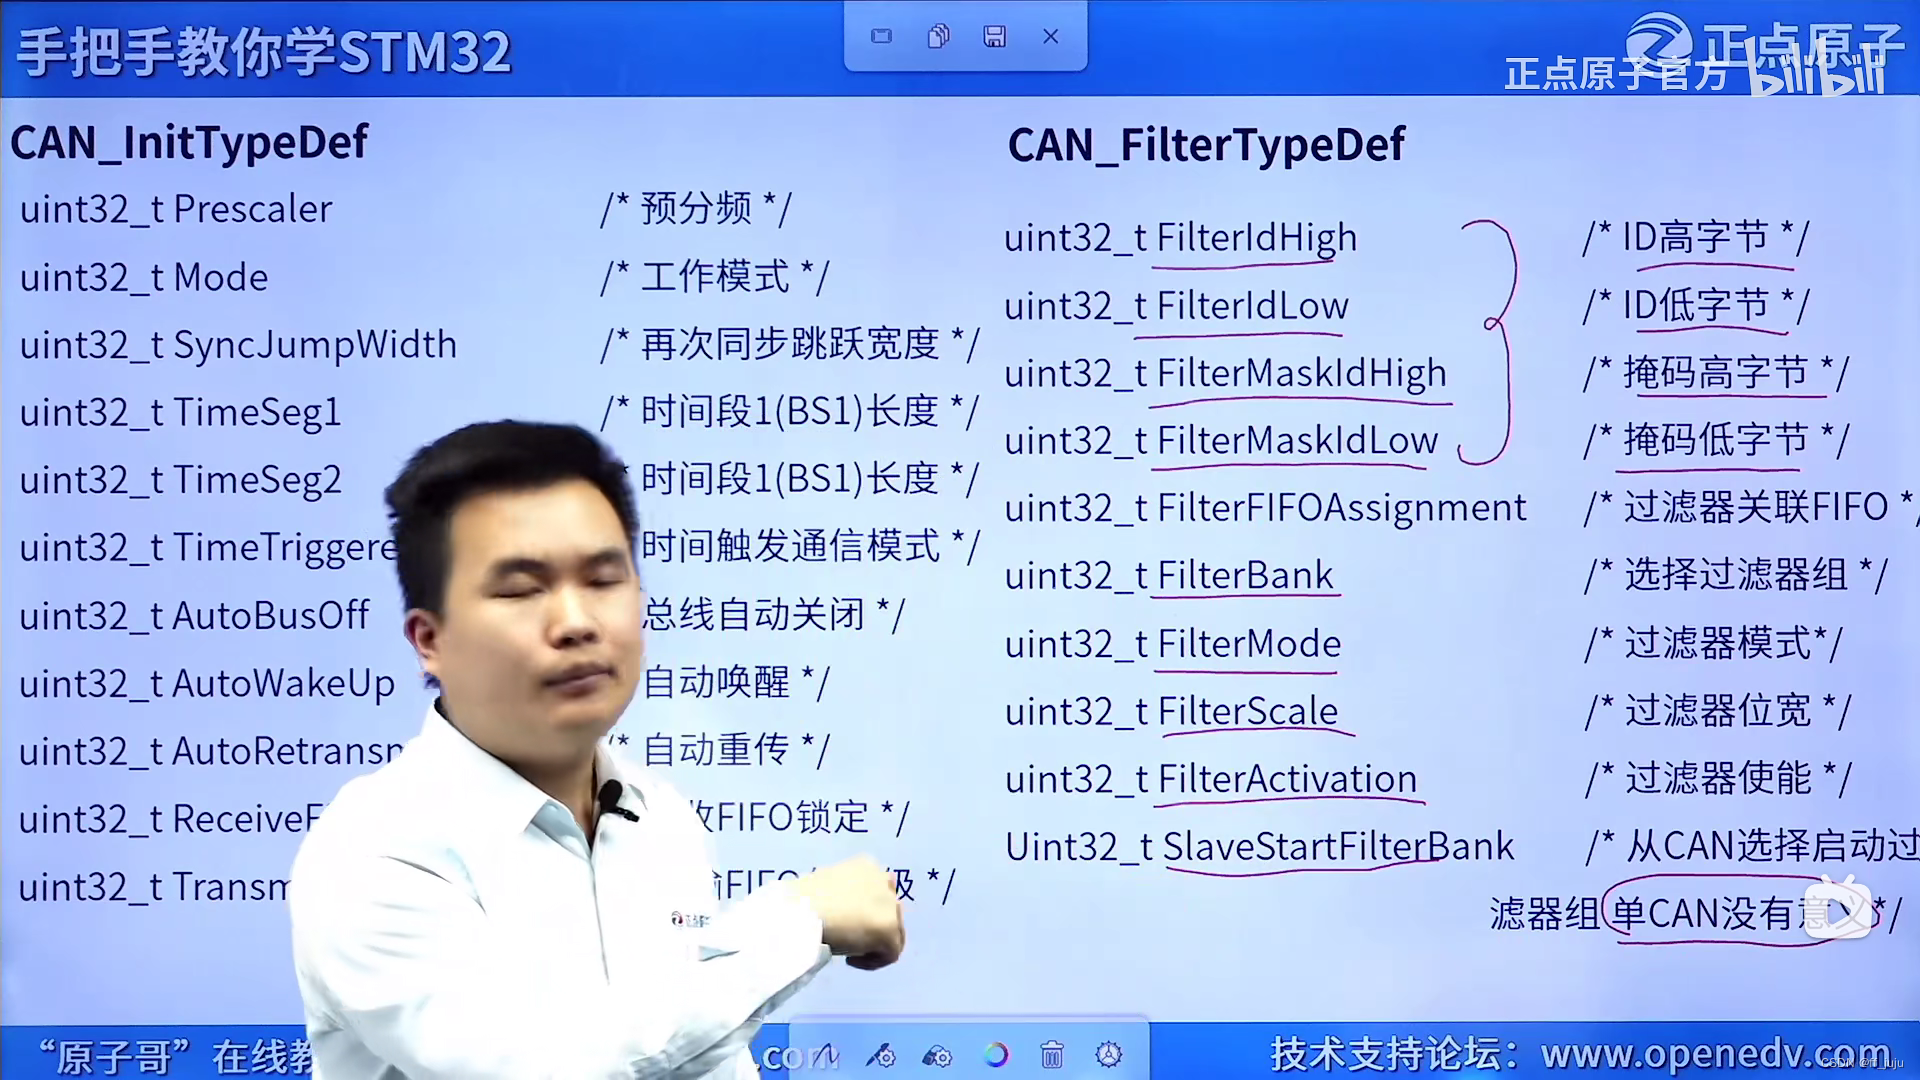
Task: Open the annotation settings gear icon
Action: (x=1109, y=1056)
